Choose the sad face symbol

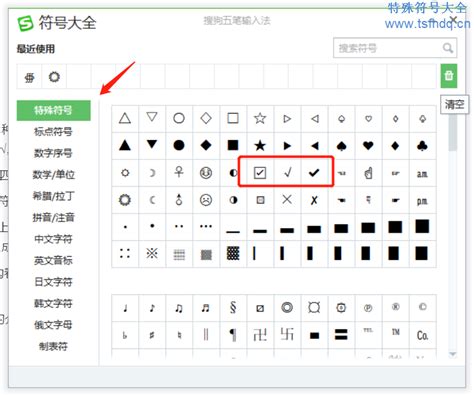[206, 200]
